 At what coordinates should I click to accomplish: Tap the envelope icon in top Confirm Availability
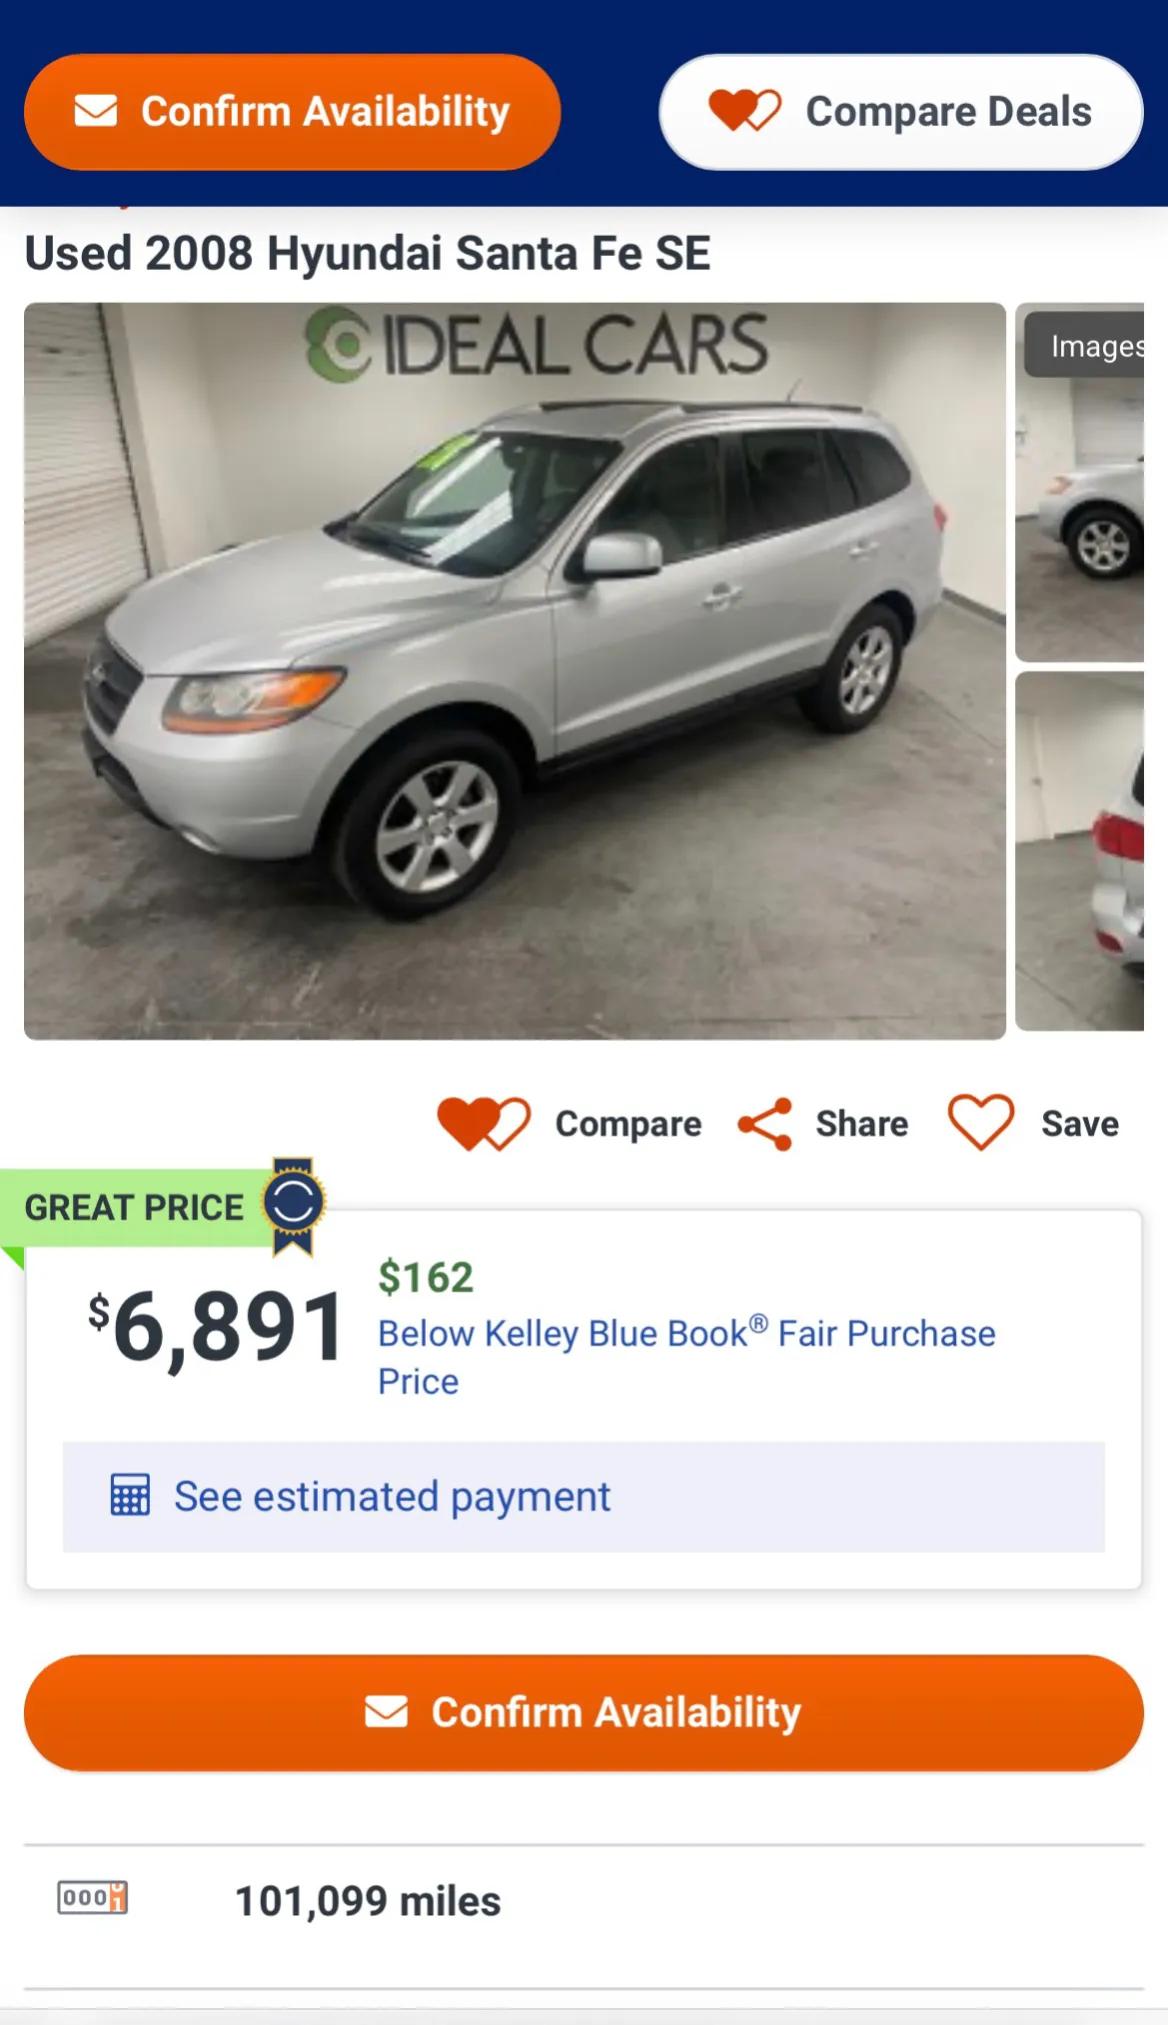point(96,111)
